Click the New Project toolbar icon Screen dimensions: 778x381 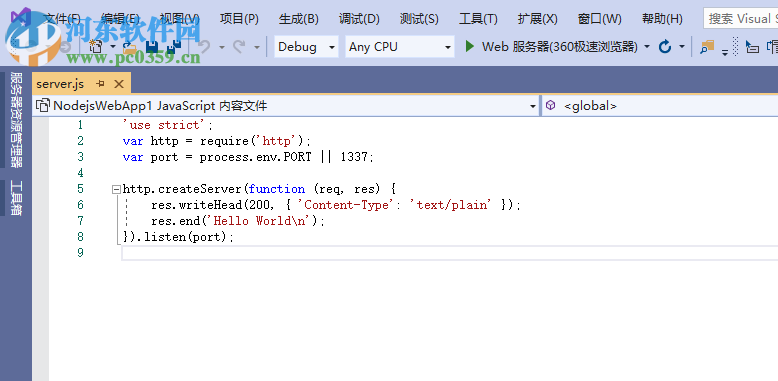[x=96, y=47]
